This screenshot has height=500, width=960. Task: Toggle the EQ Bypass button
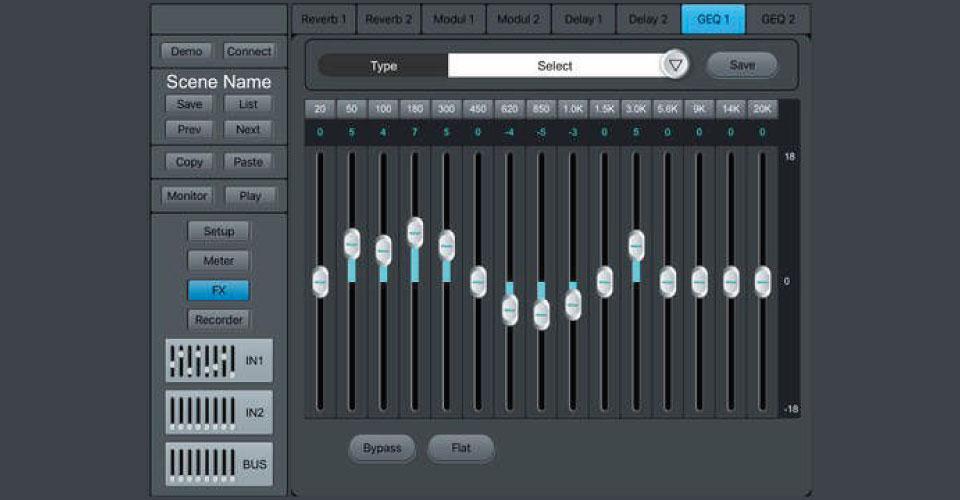click(x=382, y=448)
